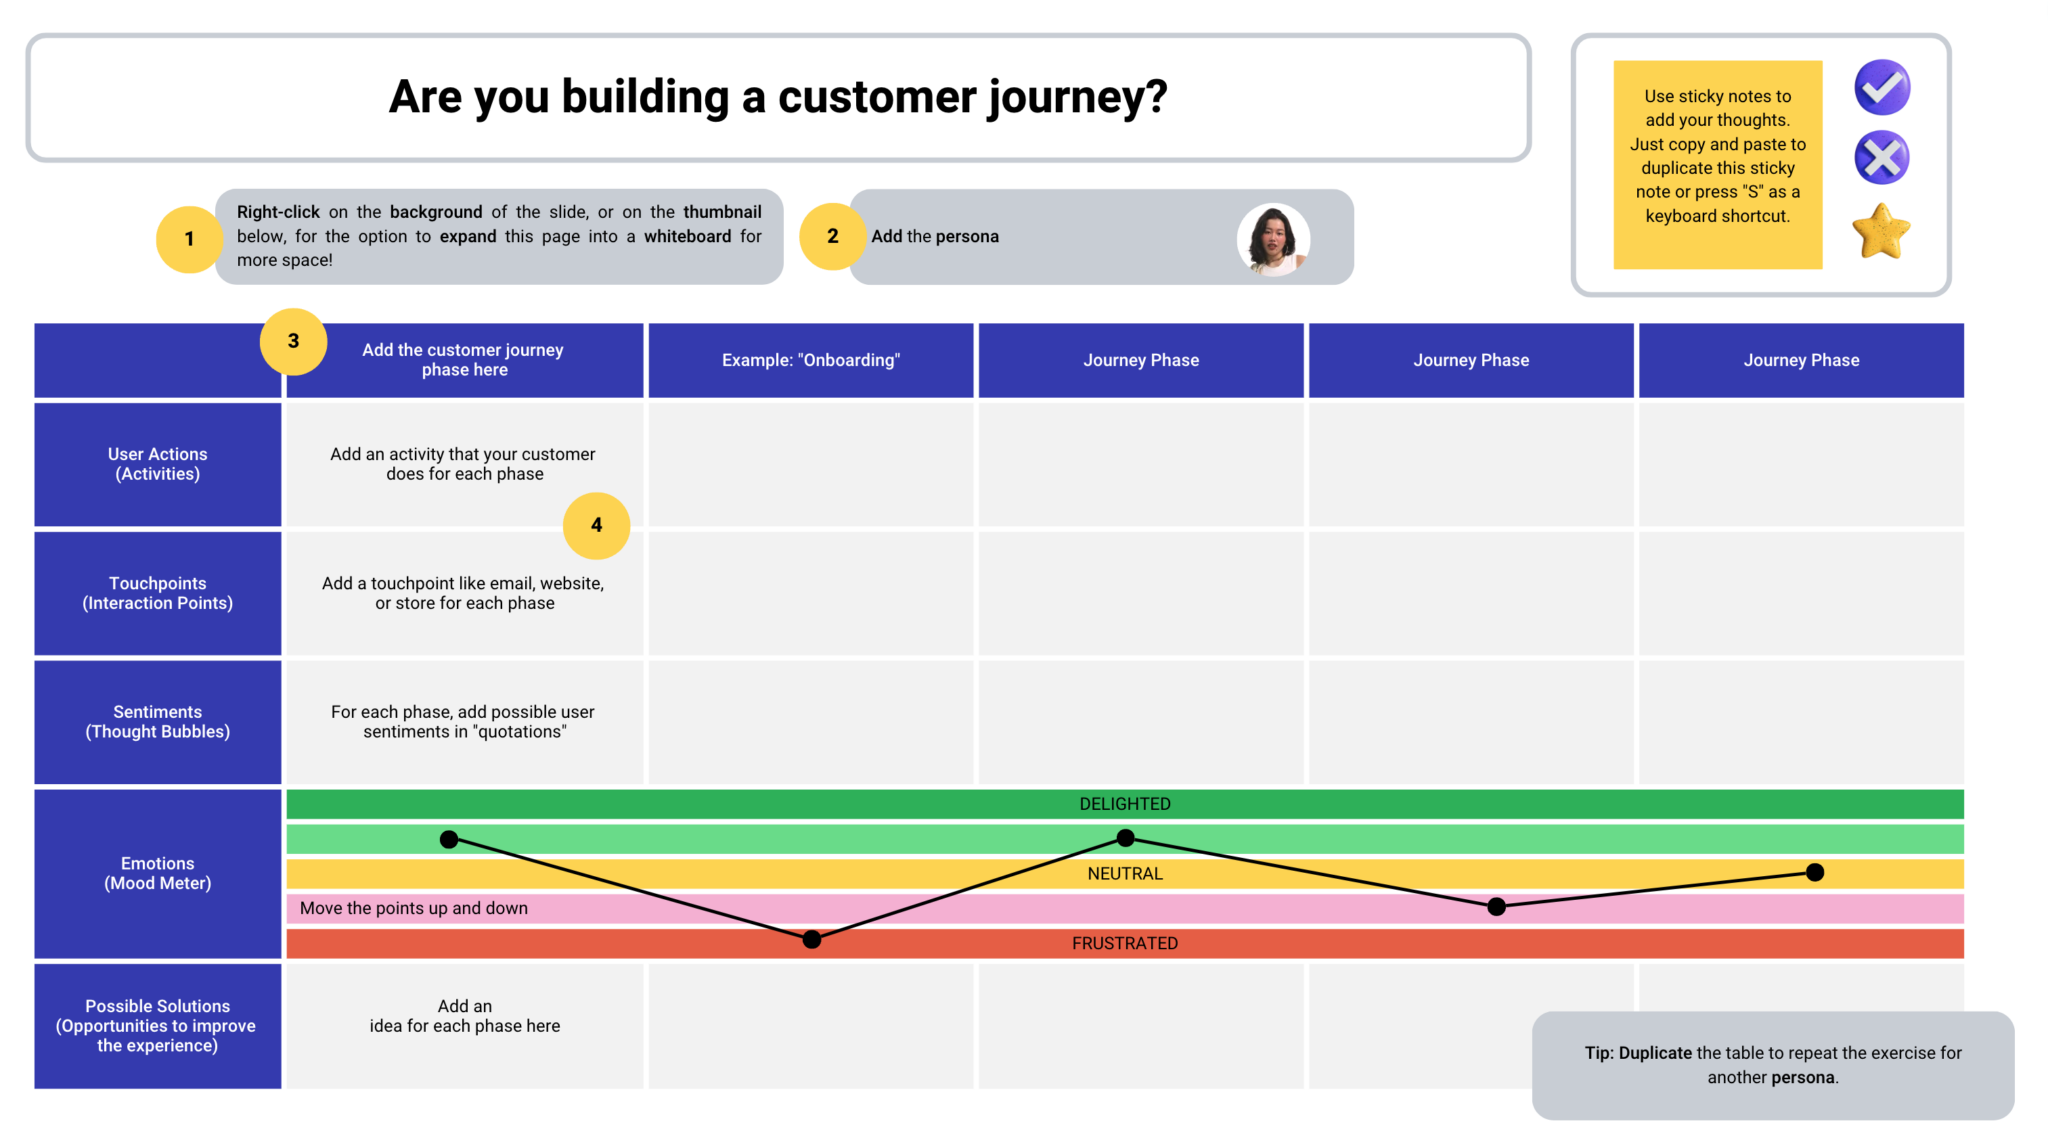This screenshot has height=1138, width=2048.
Task: Click the purple checkmark sticker icon
Action: click(1882, 88)
